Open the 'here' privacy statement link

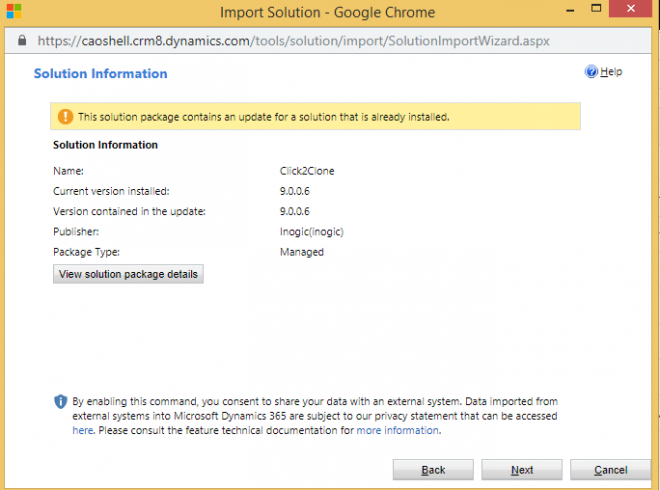pos(83,430)
